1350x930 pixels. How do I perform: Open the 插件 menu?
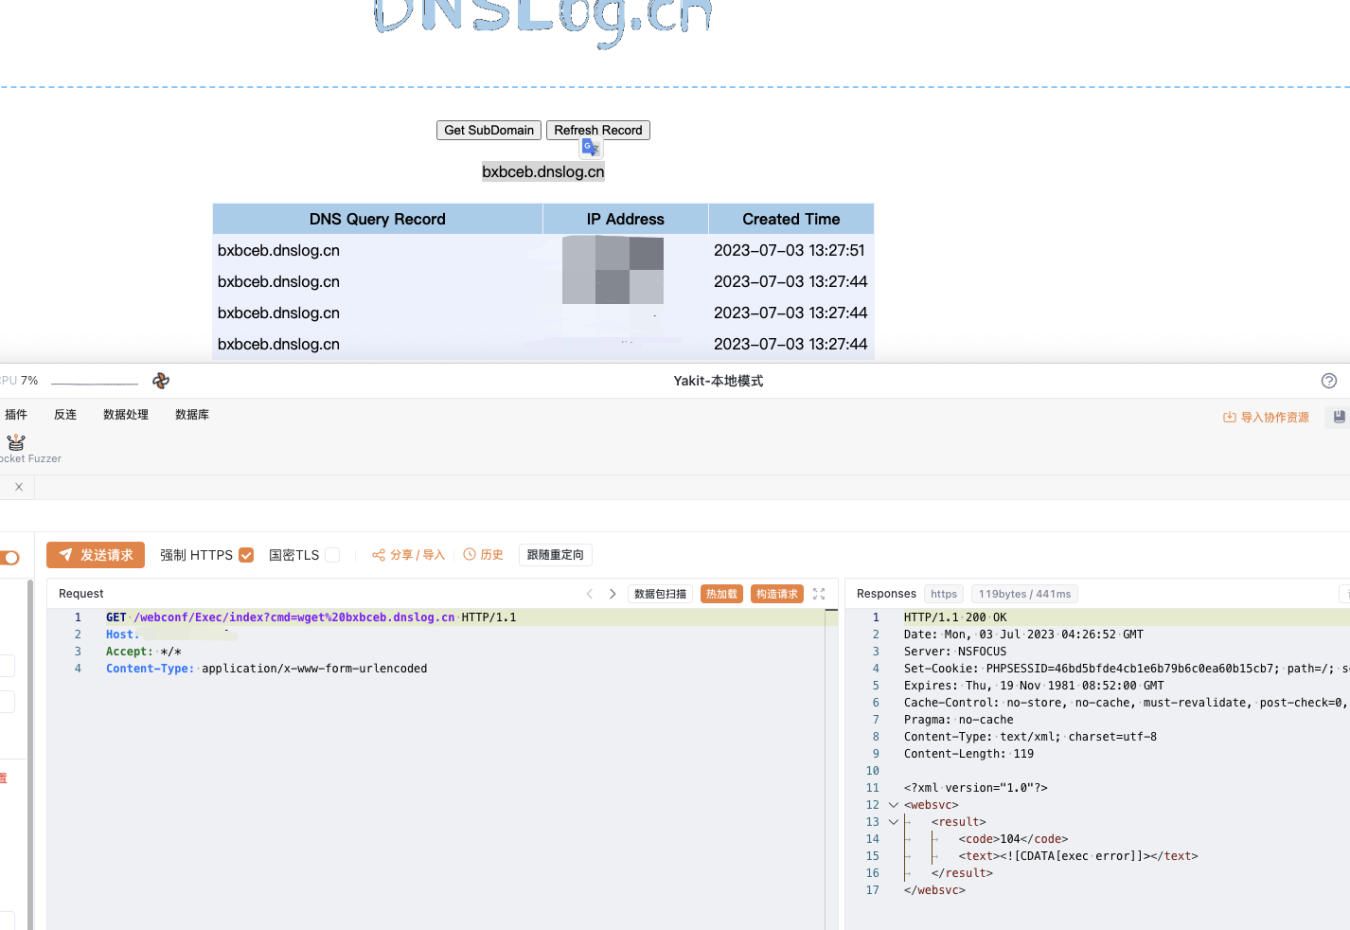coord(16,415)
